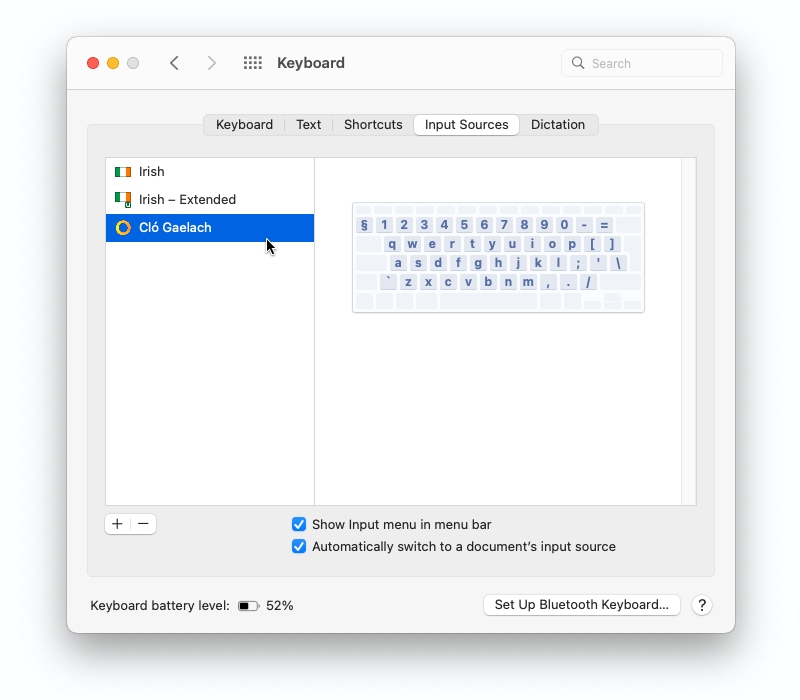Viewport: 800px width, 700px height.
Task: Open the Dictation tab
Action: pos(559,124)
